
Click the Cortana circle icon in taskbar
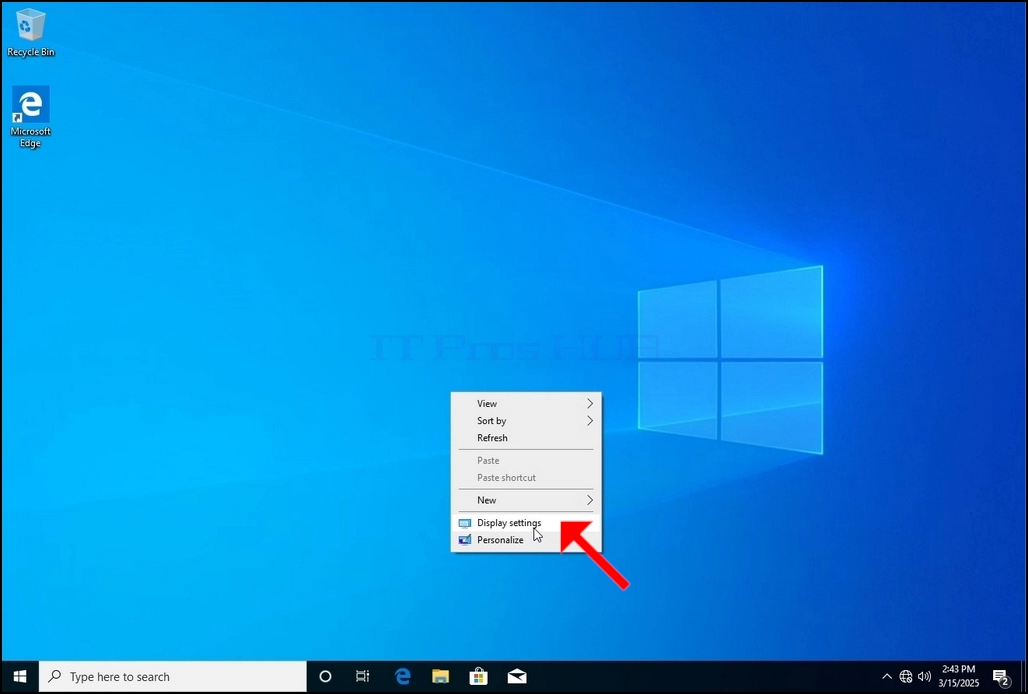[325, 676]
